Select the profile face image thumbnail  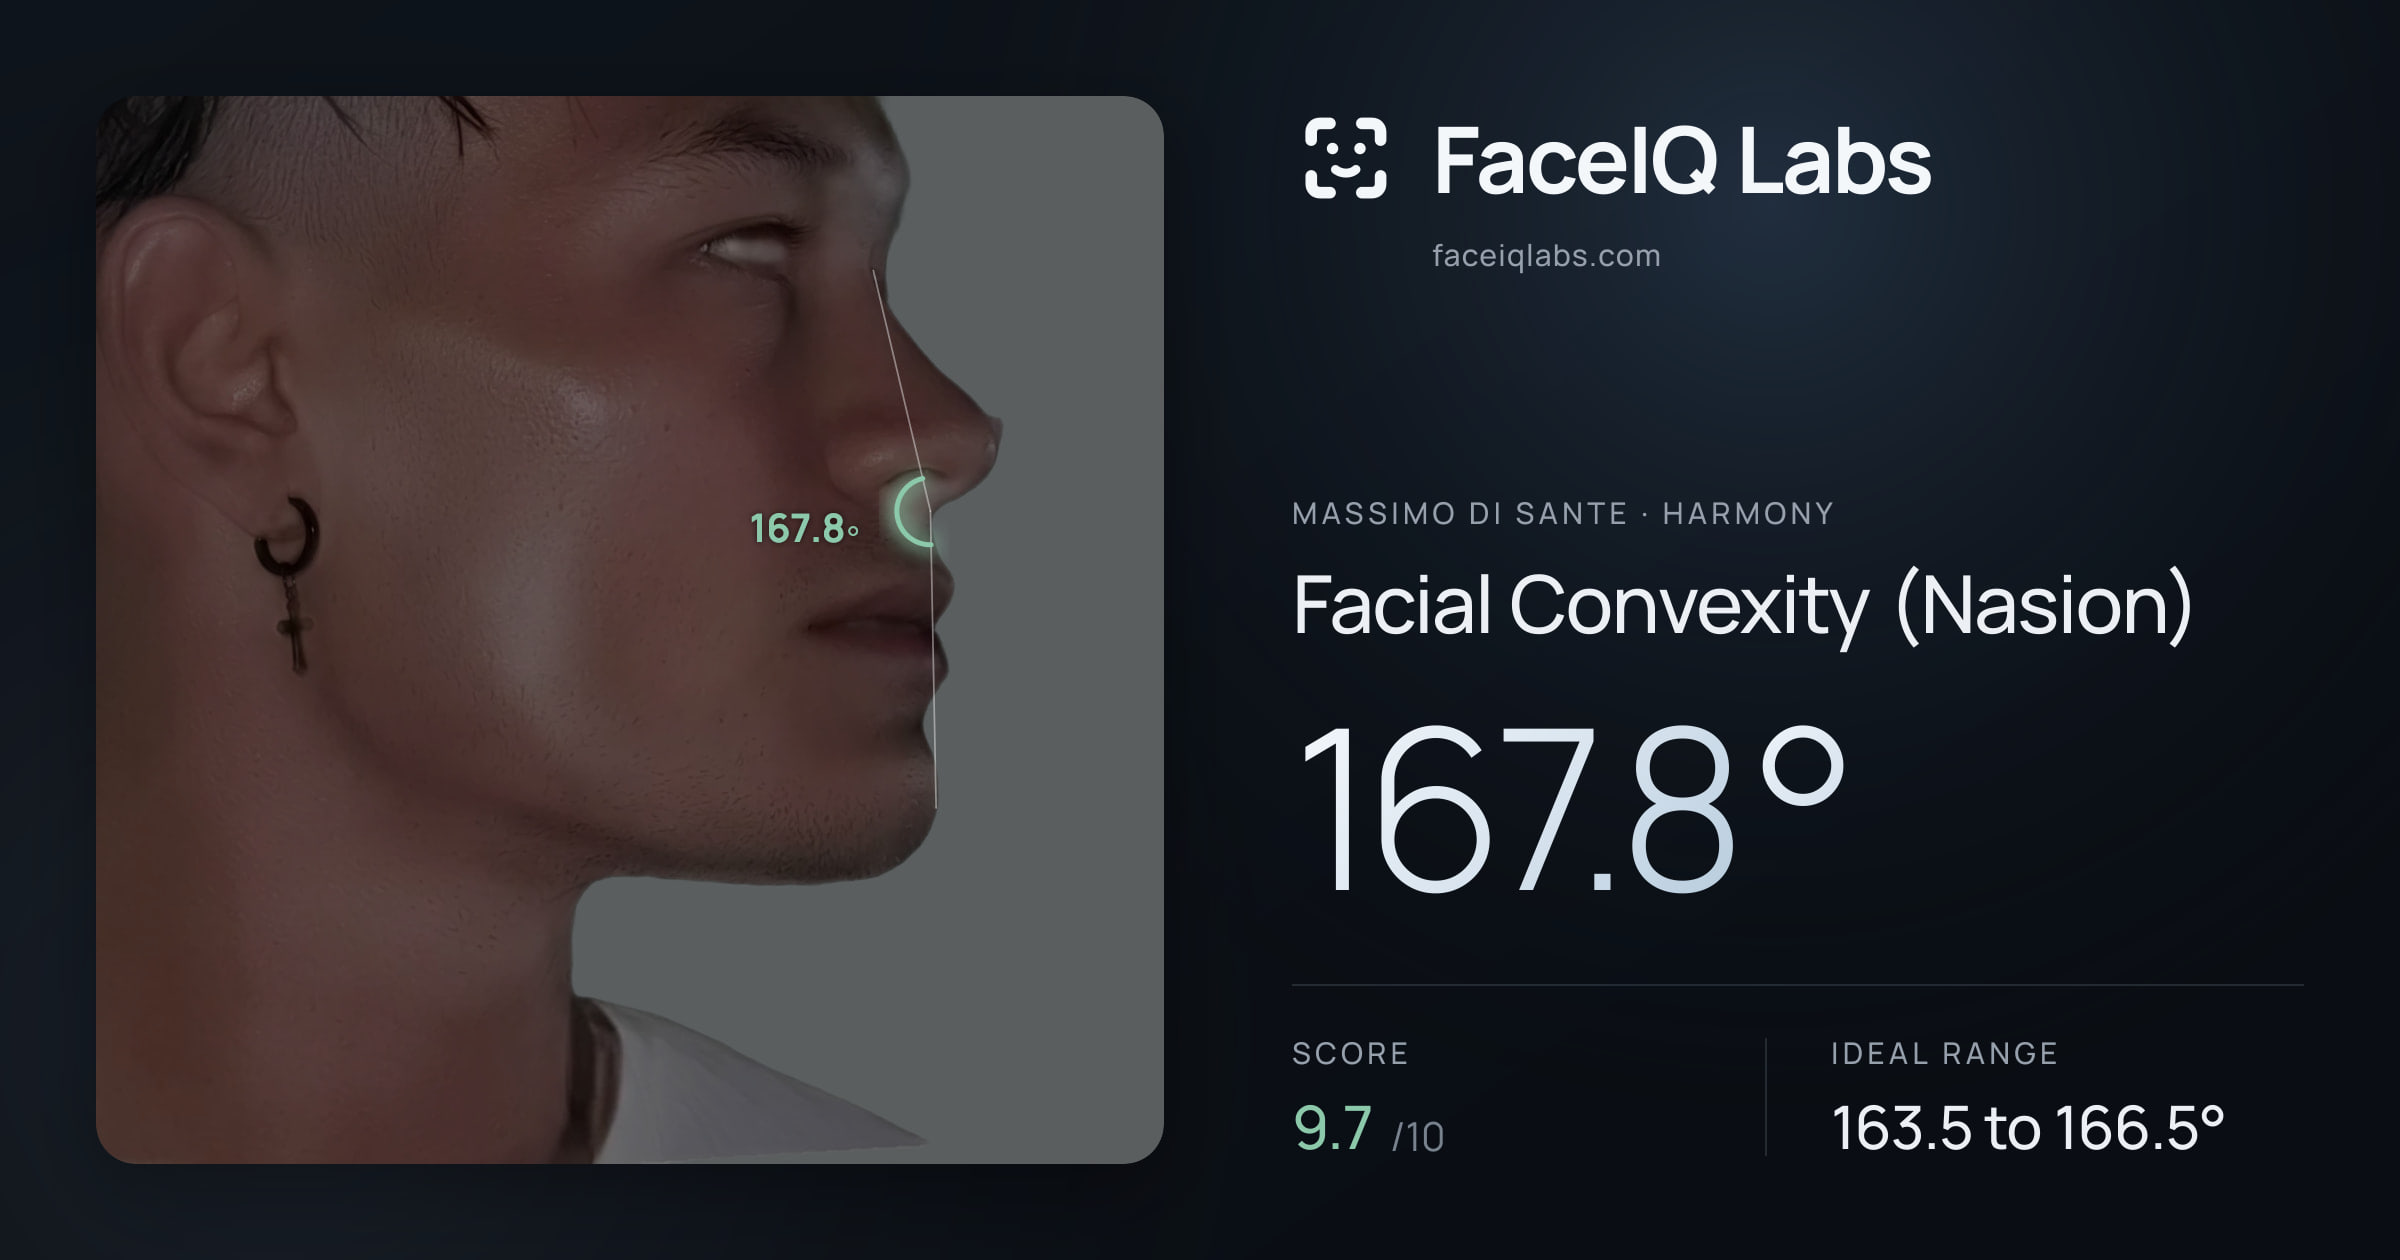[630, 630]
